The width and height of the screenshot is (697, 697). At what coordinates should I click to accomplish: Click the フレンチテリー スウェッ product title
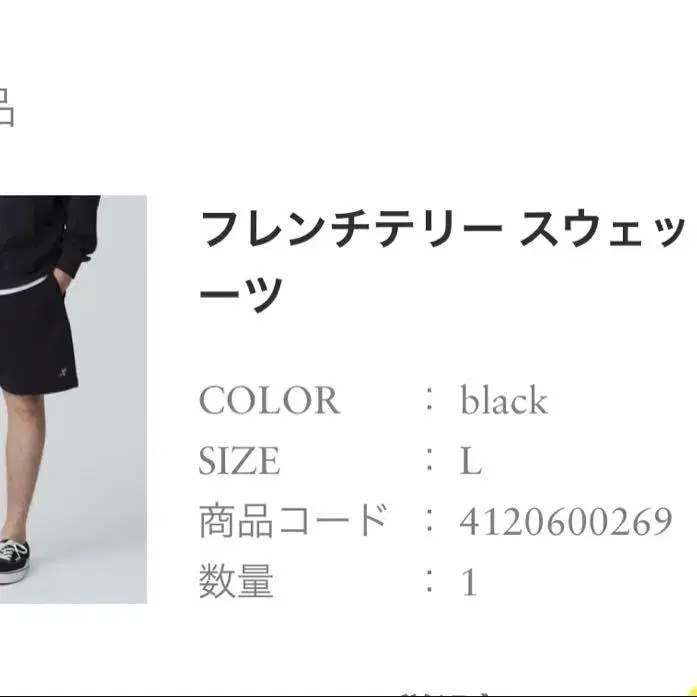pos(443,229)
